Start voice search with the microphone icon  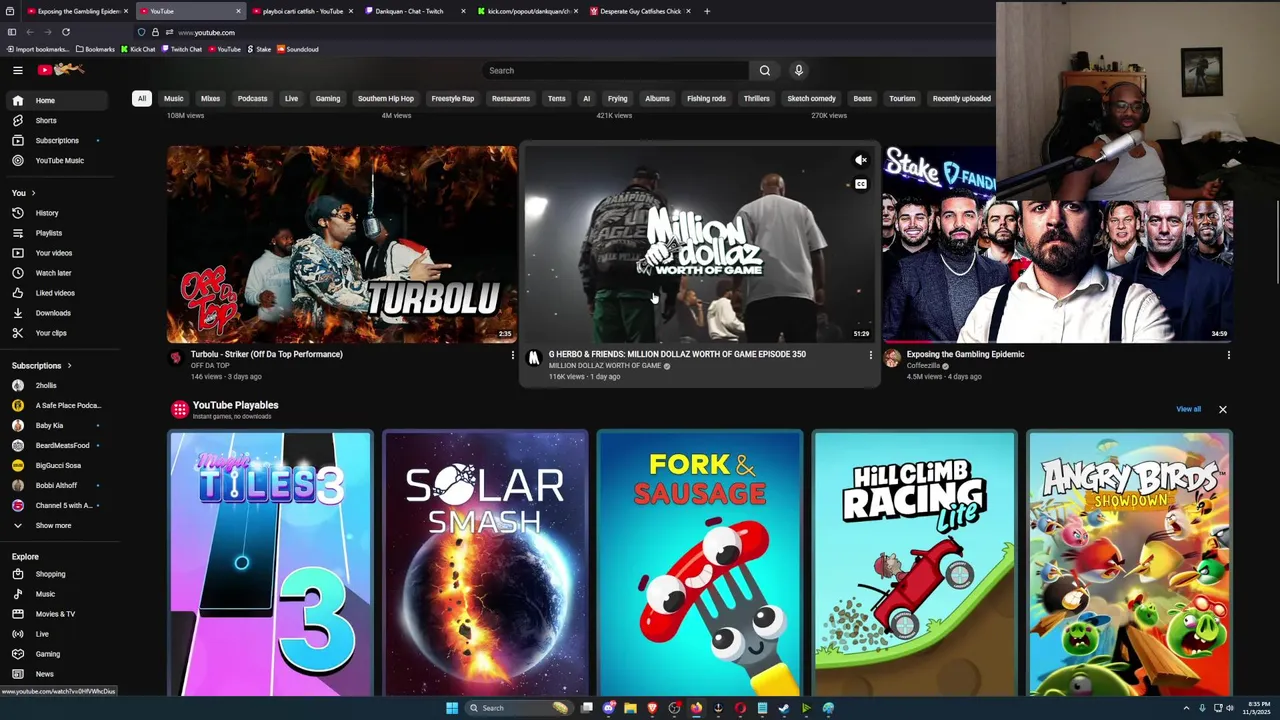(x=798, y=70)
